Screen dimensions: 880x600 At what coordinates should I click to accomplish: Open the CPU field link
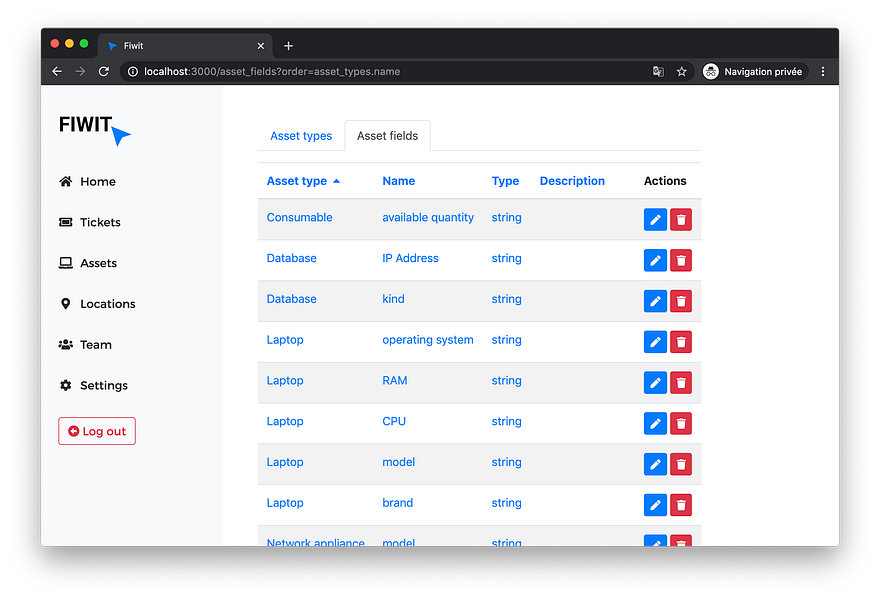pyautogui.click(x=394, y=422)
